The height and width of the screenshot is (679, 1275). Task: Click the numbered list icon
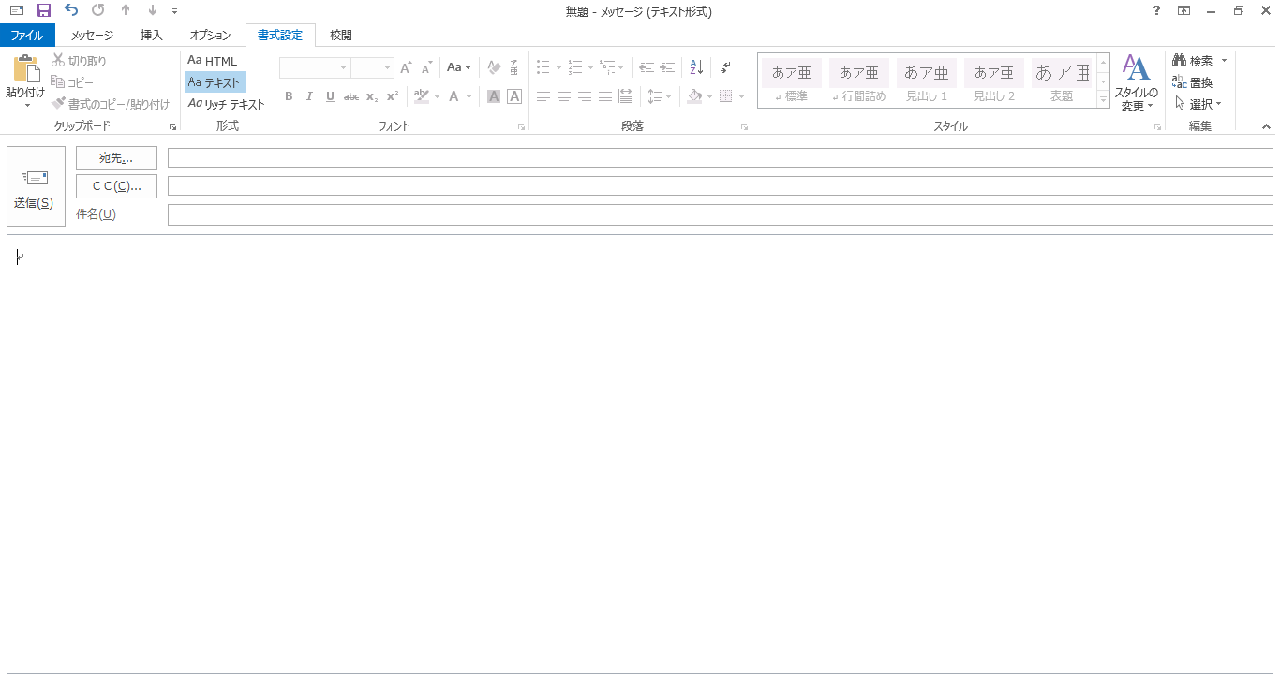575,68
